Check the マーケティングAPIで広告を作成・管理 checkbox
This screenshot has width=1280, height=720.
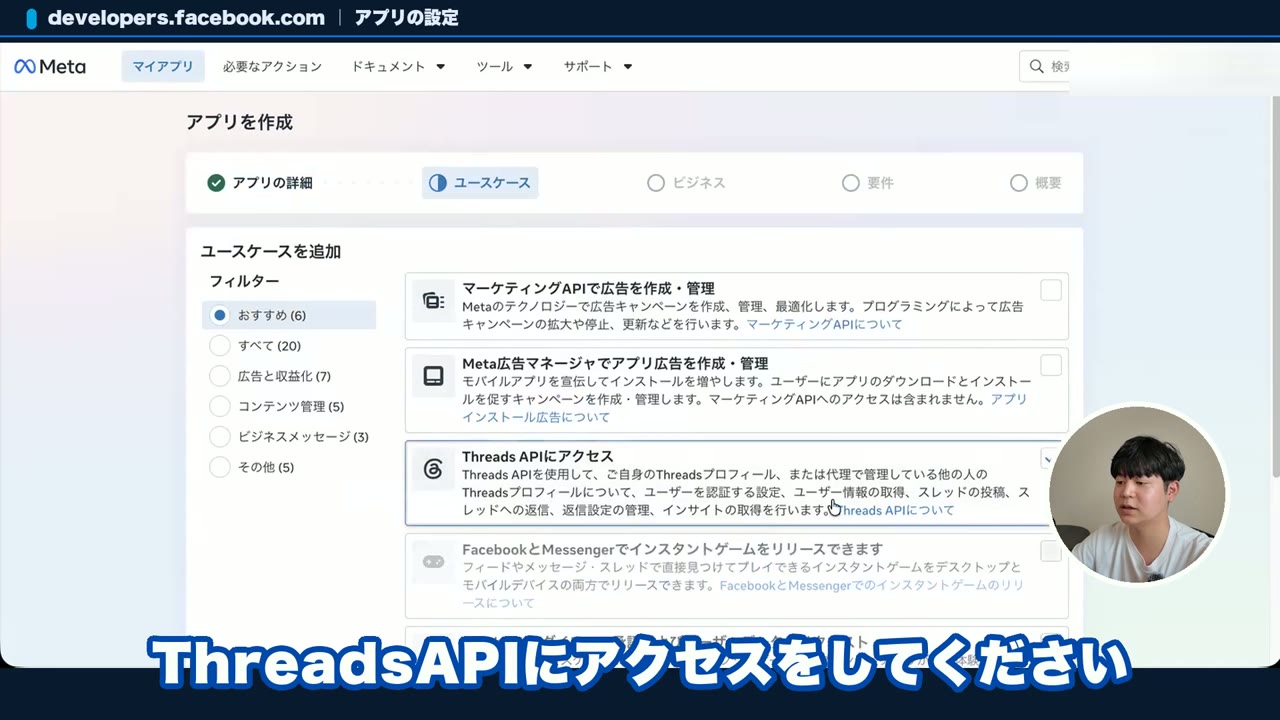(x=1051, y=290)
